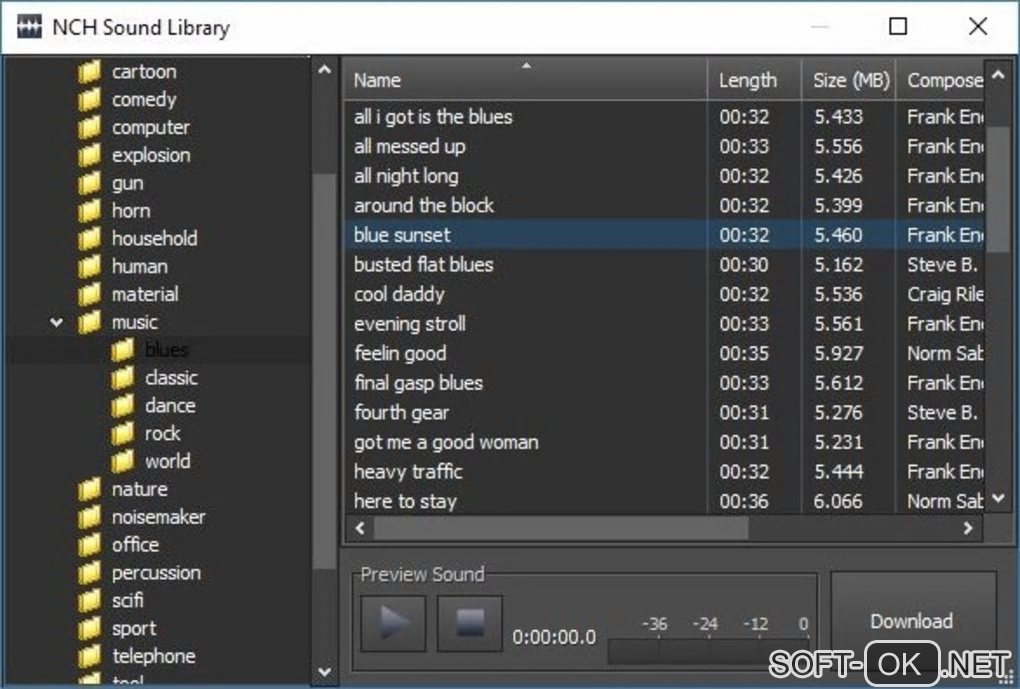Open the office folder icon
The width and height of the screenshot is (1020, 689).
pos(90,545)
